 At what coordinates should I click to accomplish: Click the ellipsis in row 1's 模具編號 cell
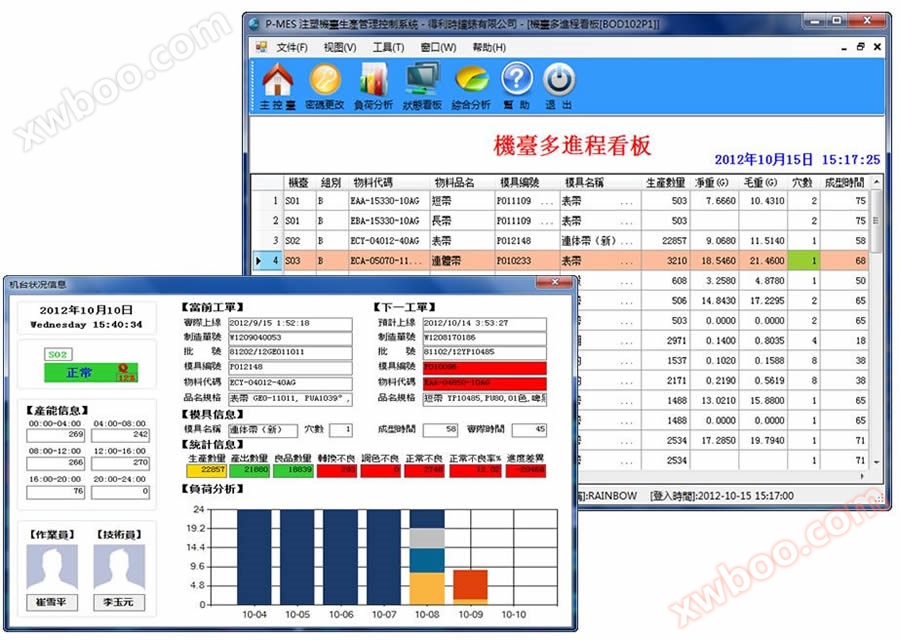tap(547, 201)
